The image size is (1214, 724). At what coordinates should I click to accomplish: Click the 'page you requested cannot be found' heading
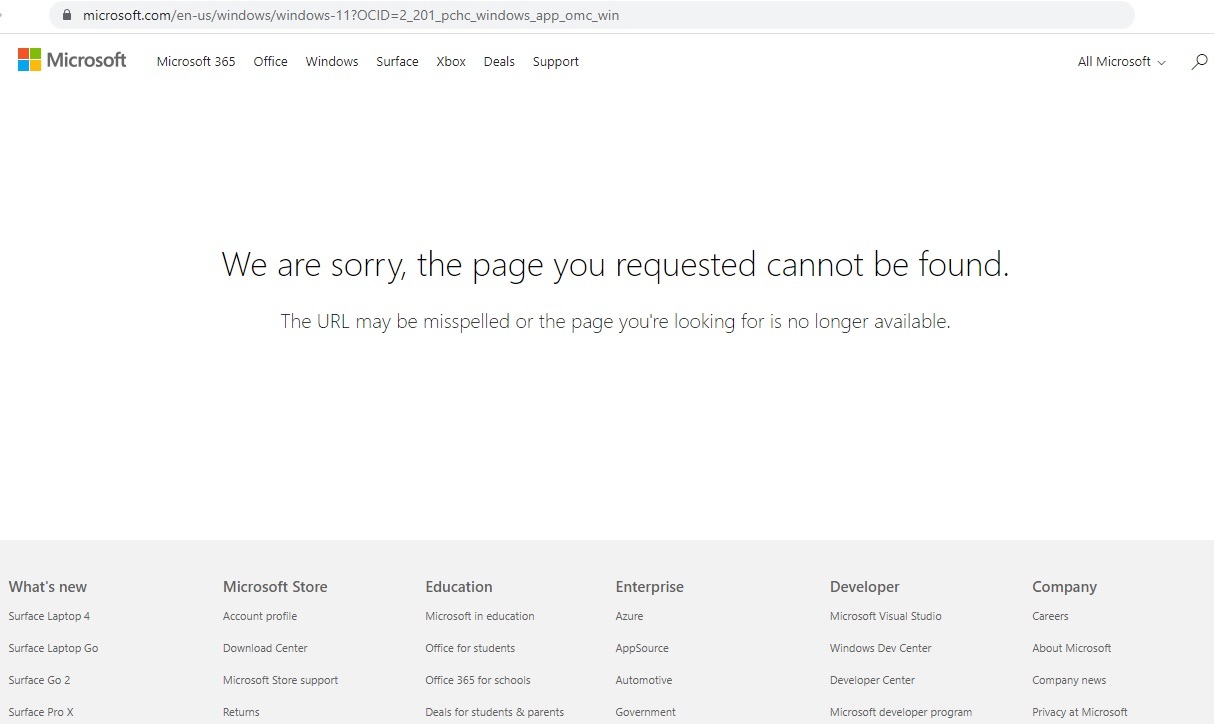pos(615,265)
